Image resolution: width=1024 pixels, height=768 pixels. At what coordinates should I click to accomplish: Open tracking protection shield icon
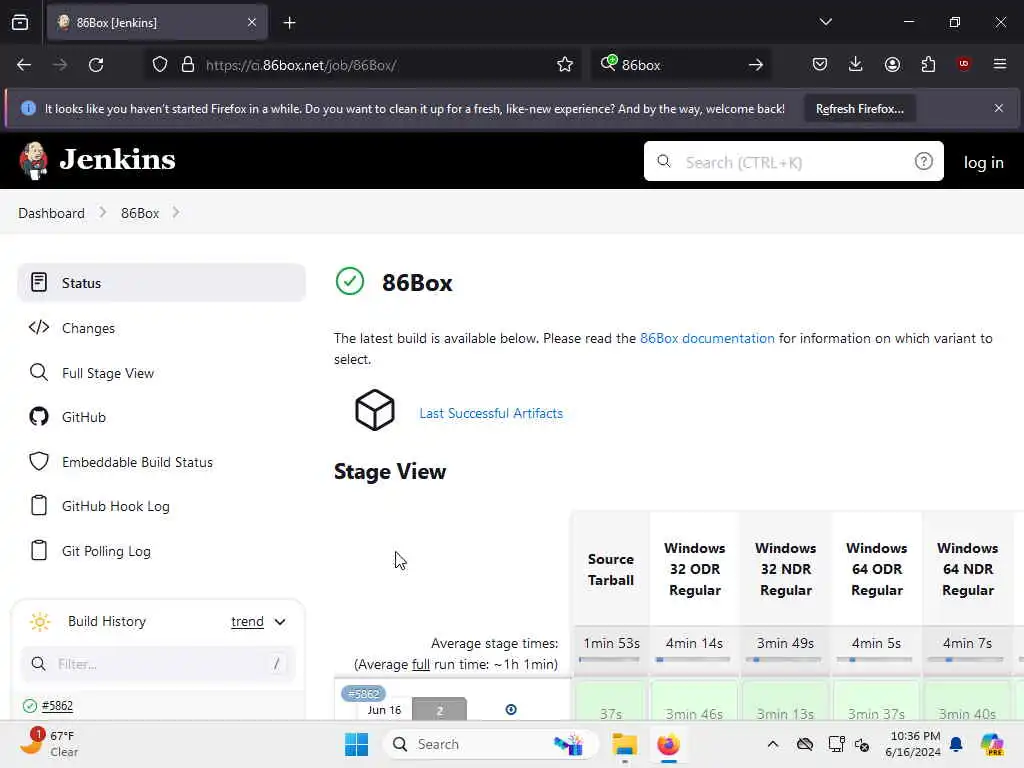click(160, 65)
